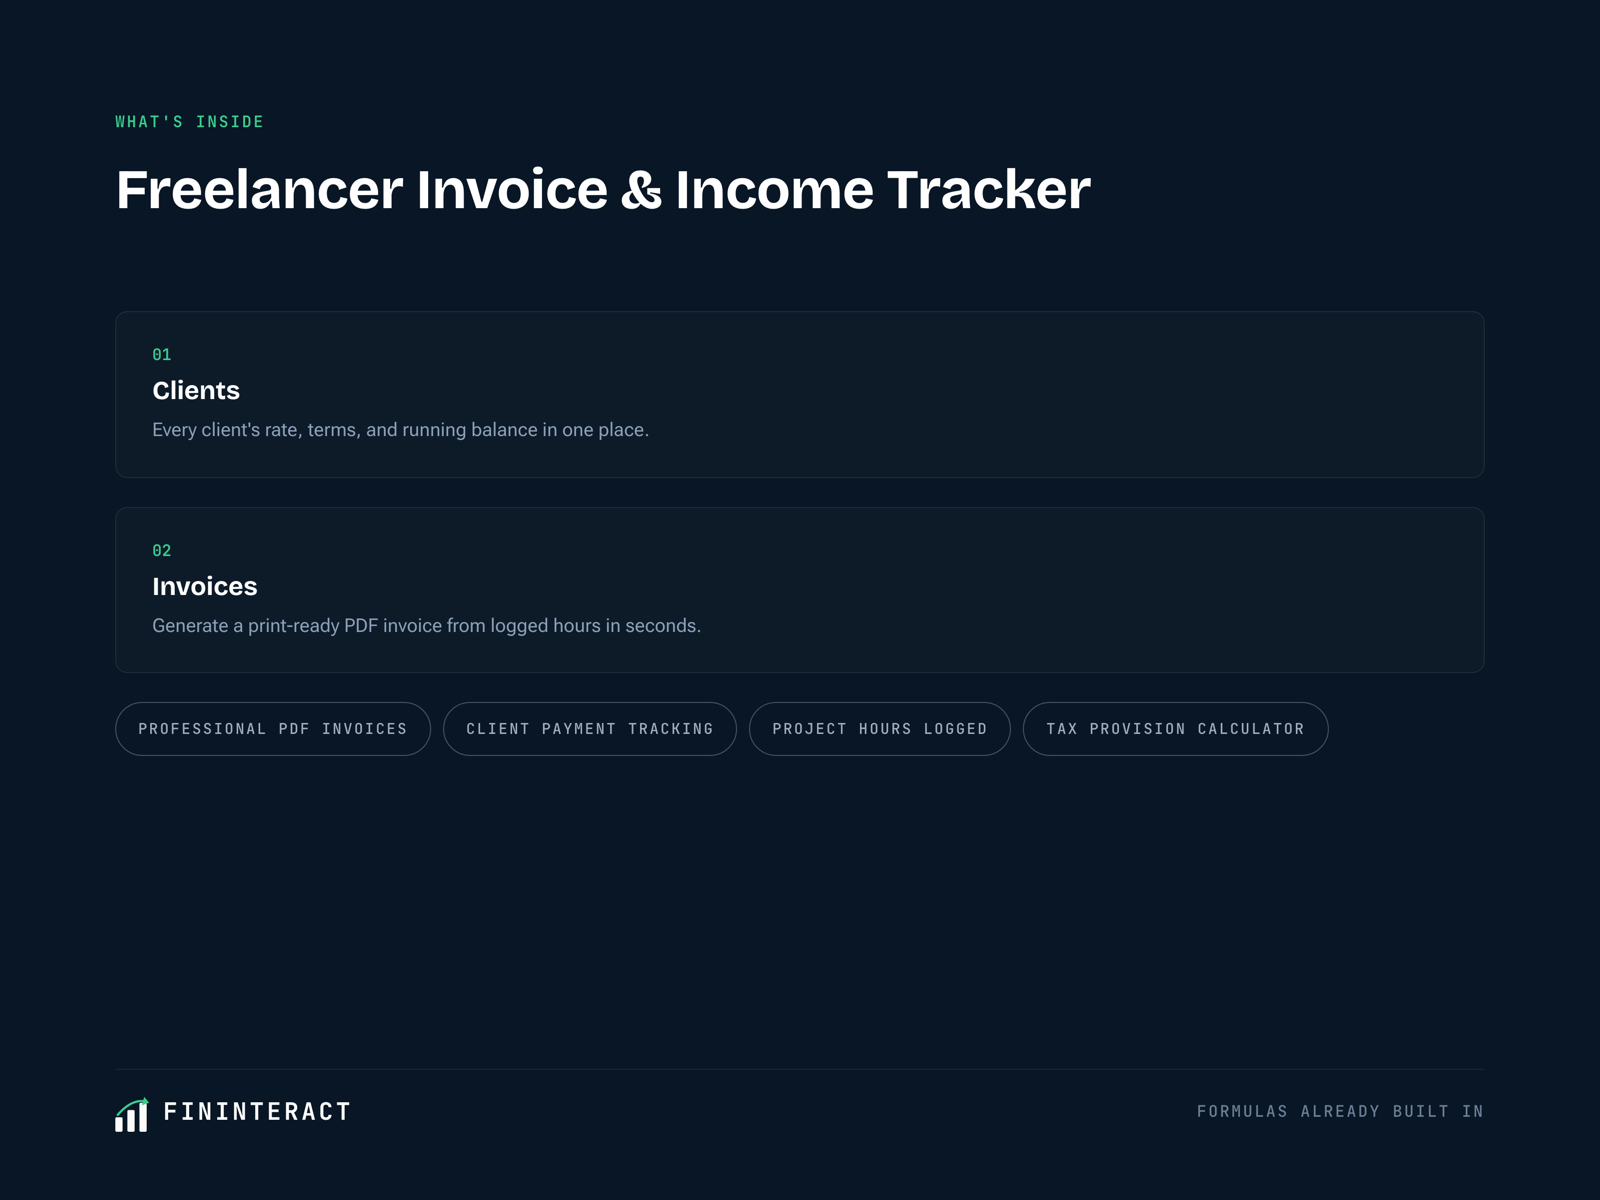Click the "02" card number
This screenshot has height=1200, width=1600.
(x=162, y=551)
